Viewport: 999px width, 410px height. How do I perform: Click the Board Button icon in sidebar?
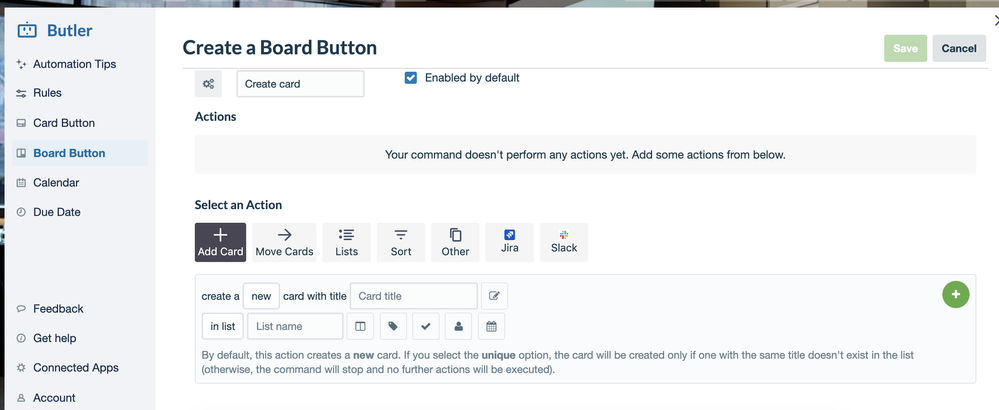coord(21,153)
